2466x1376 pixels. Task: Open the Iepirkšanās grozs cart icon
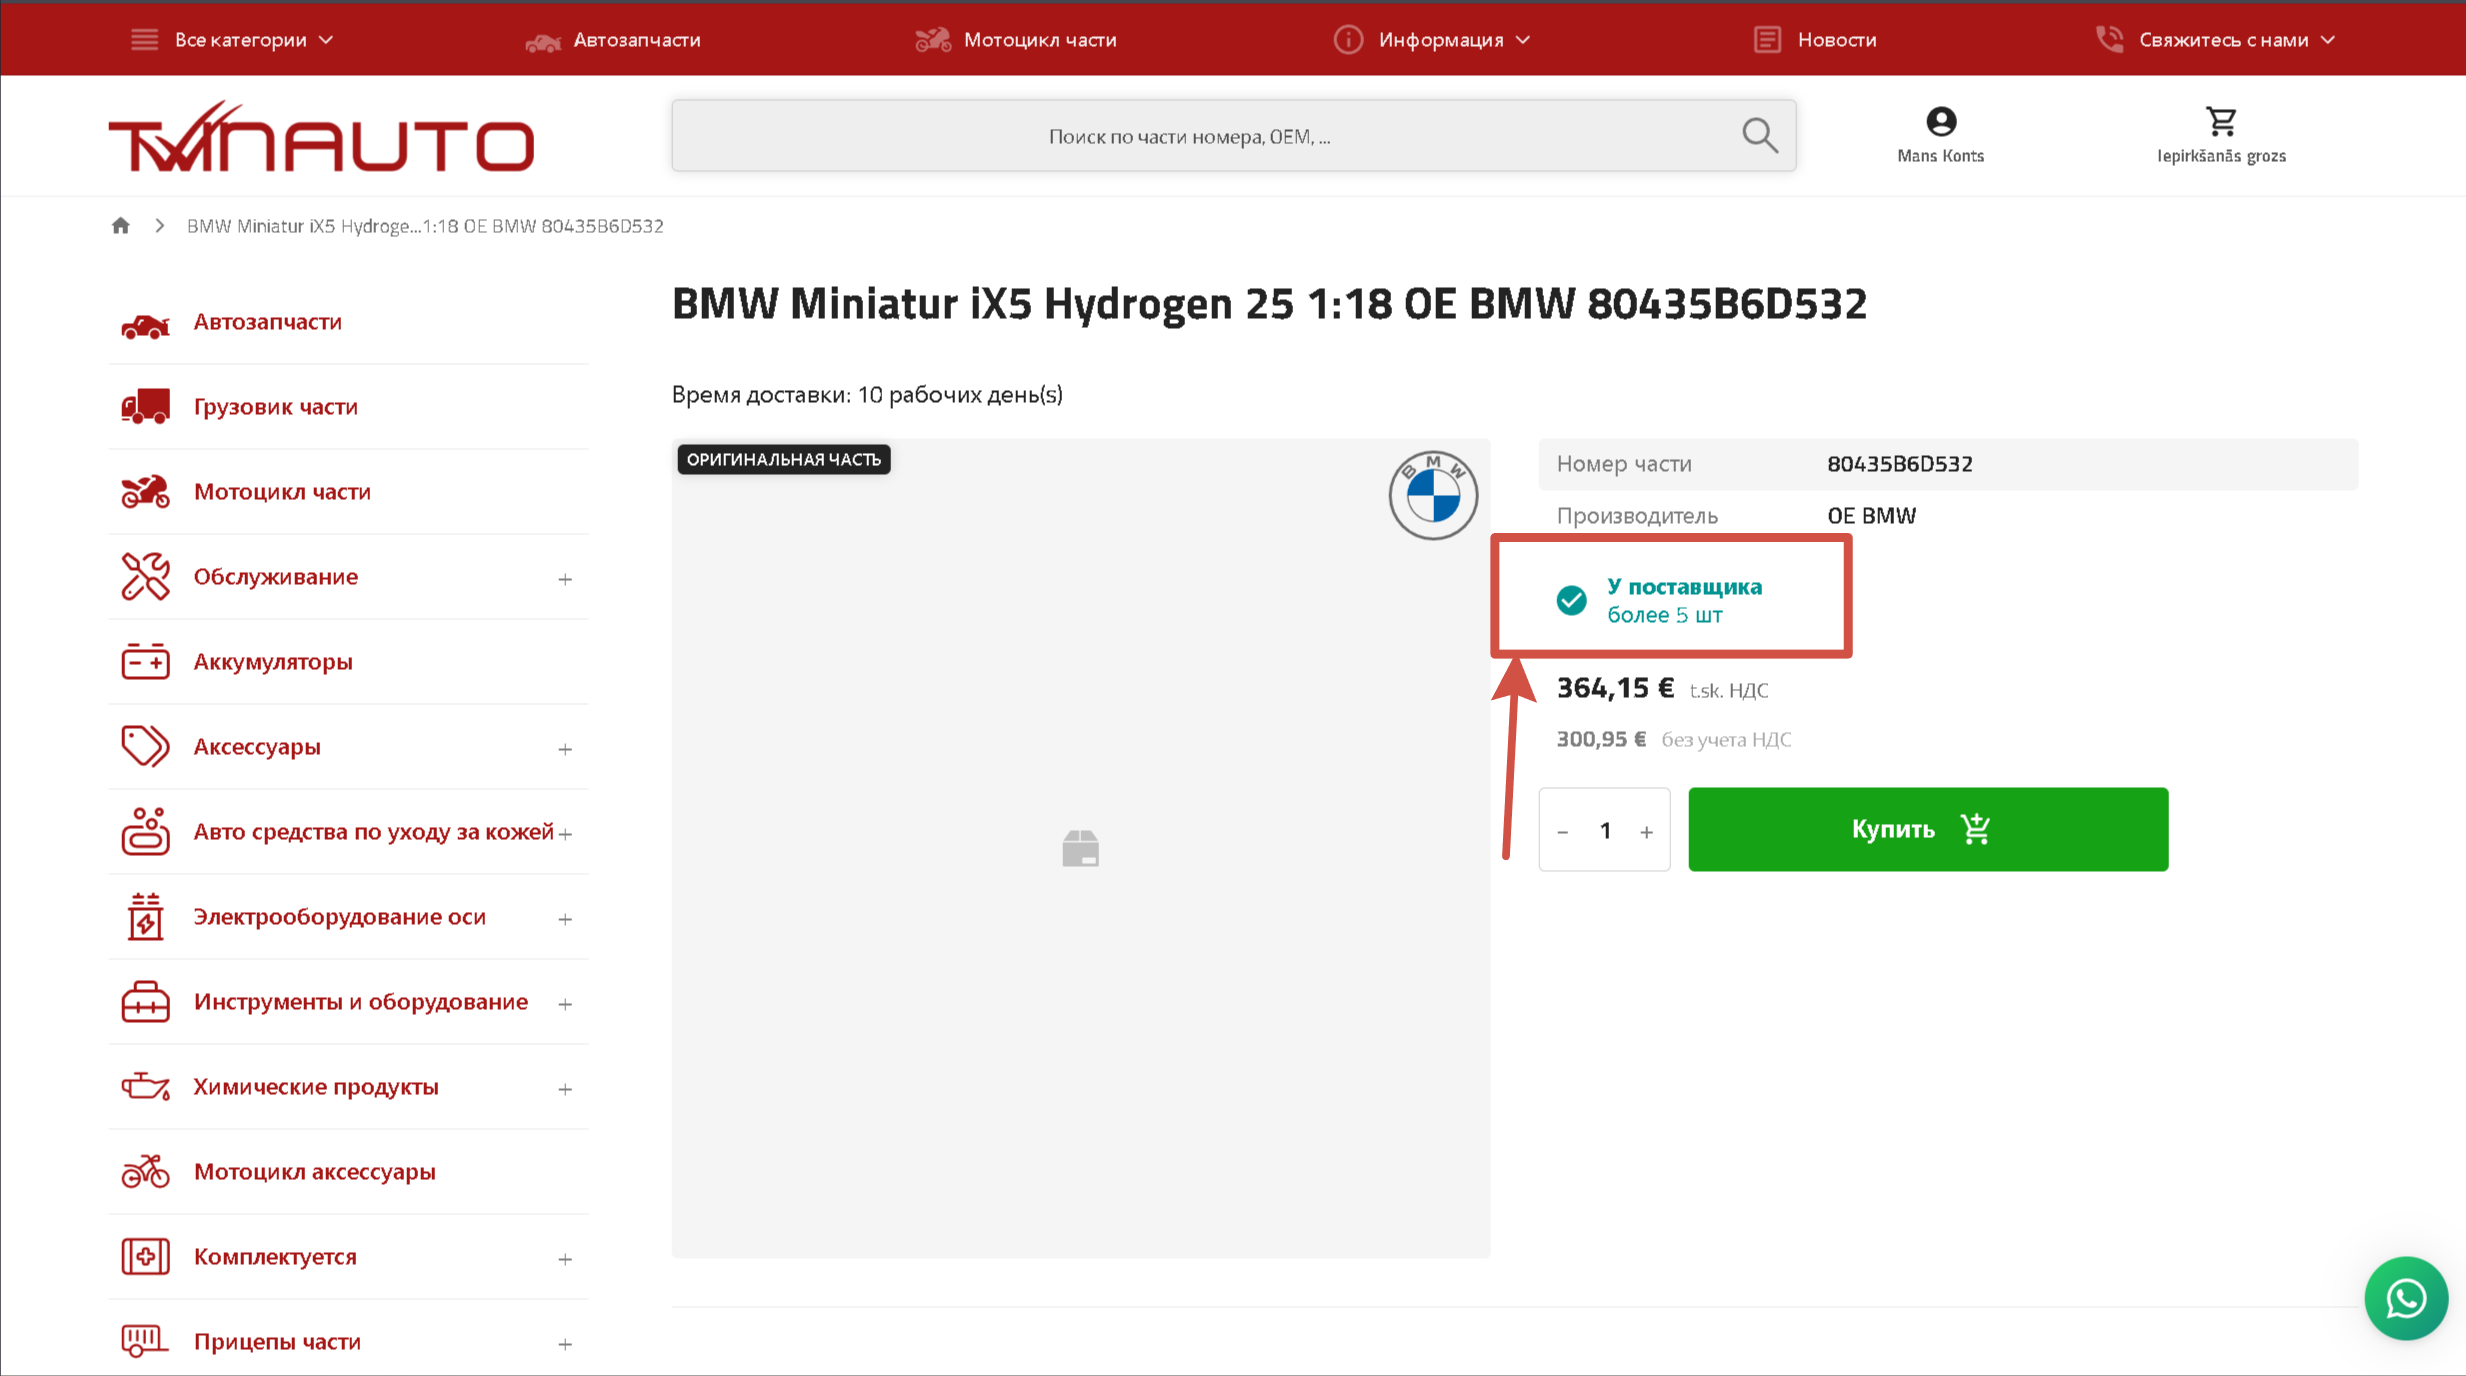coord(2220,122)
